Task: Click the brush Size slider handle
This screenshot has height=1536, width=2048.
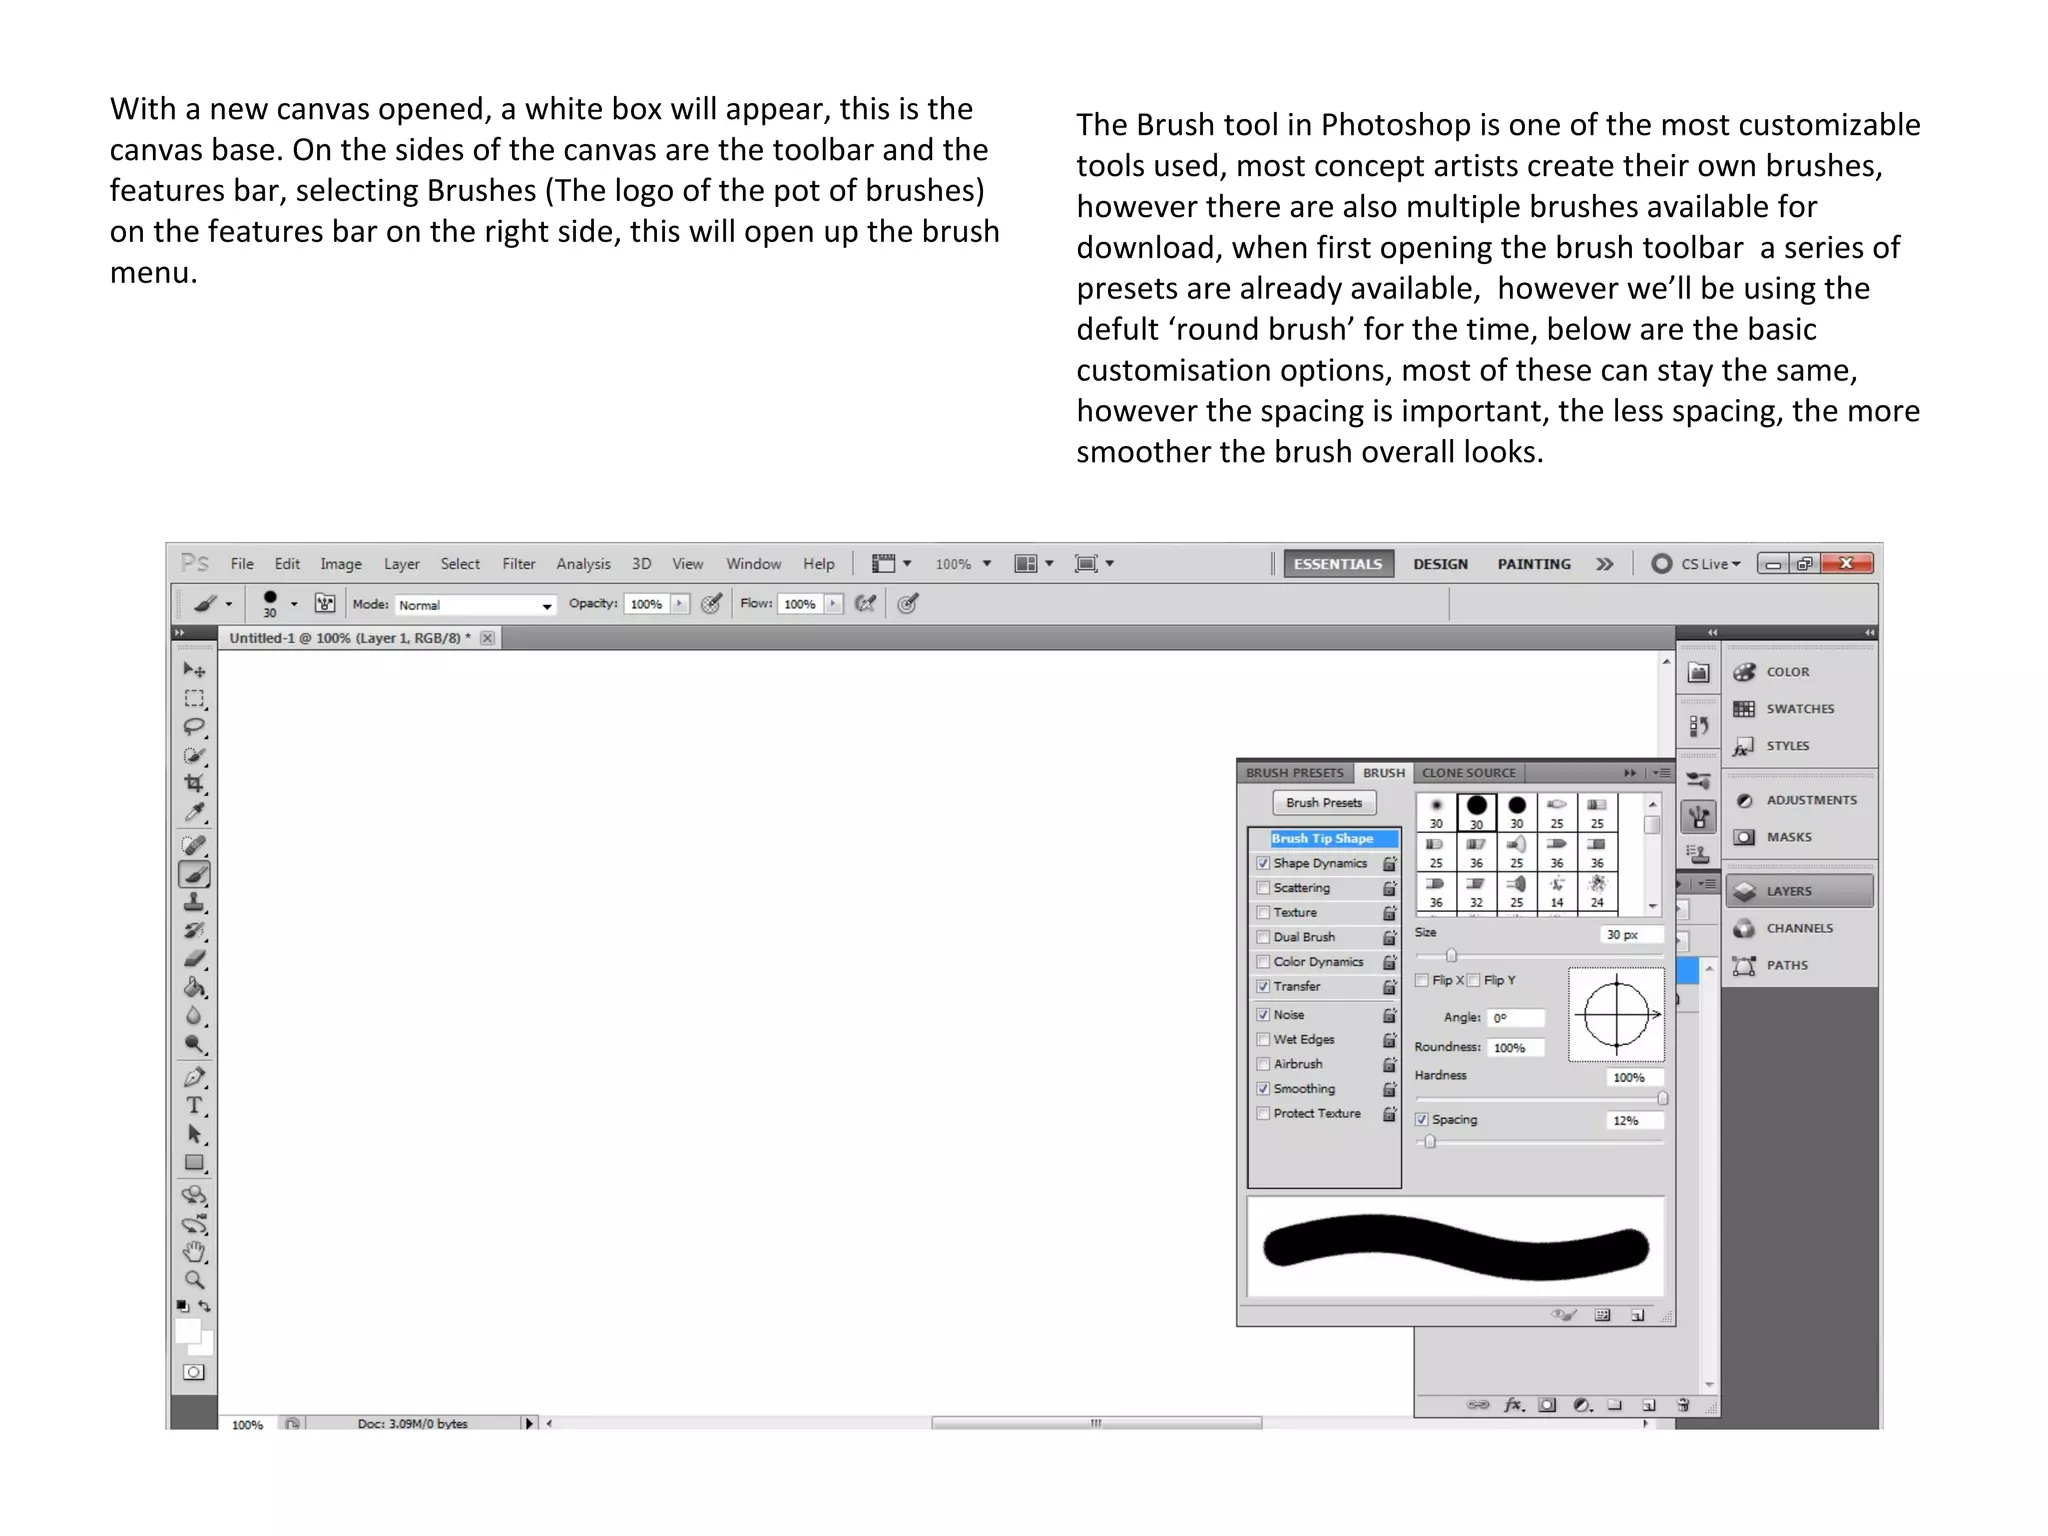Action: click(1452, 955)
